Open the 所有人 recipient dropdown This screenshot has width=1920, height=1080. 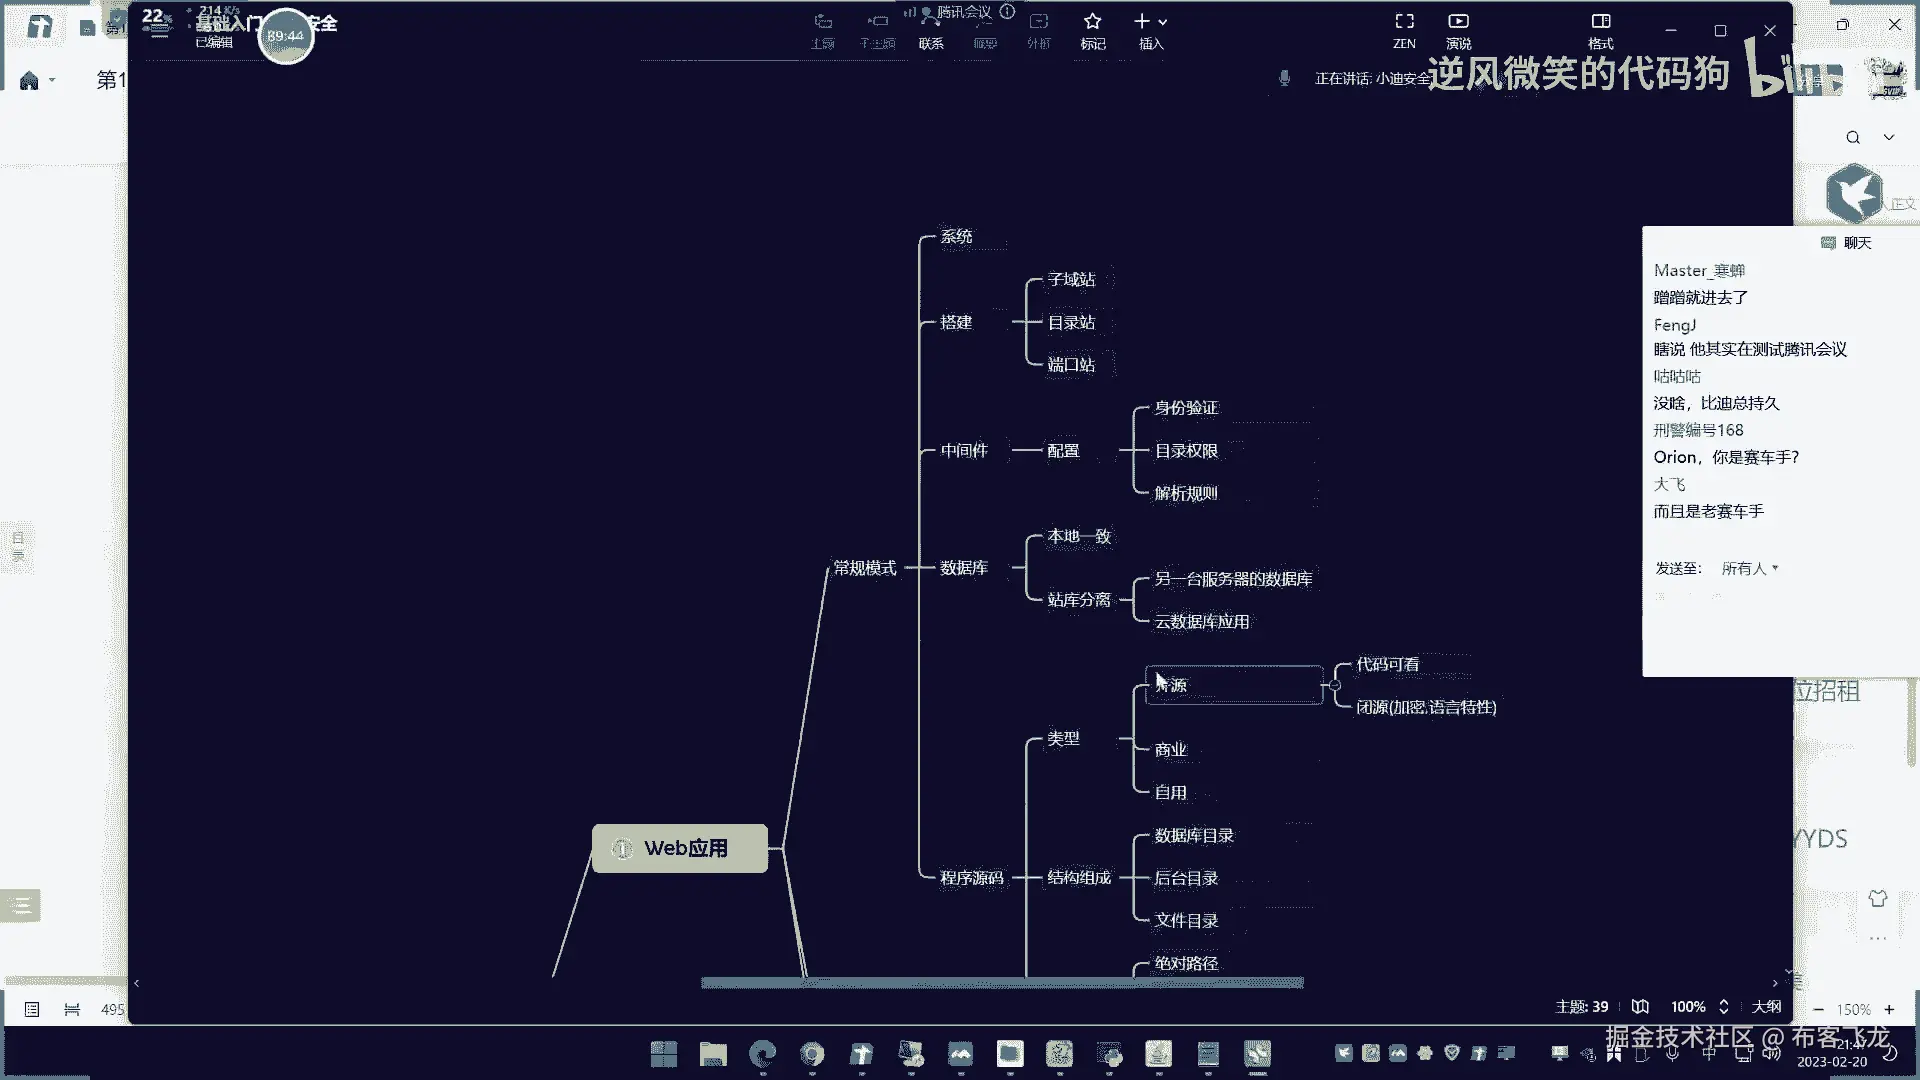pos(1750,568)
